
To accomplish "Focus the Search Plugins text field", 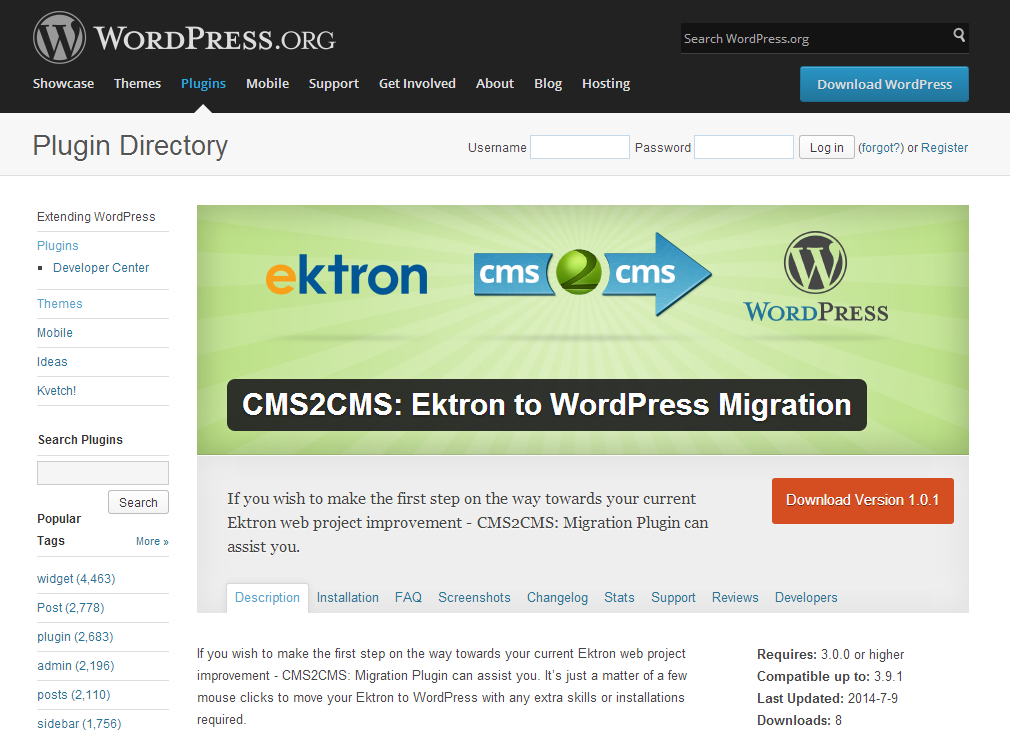I will coord(103,473).
